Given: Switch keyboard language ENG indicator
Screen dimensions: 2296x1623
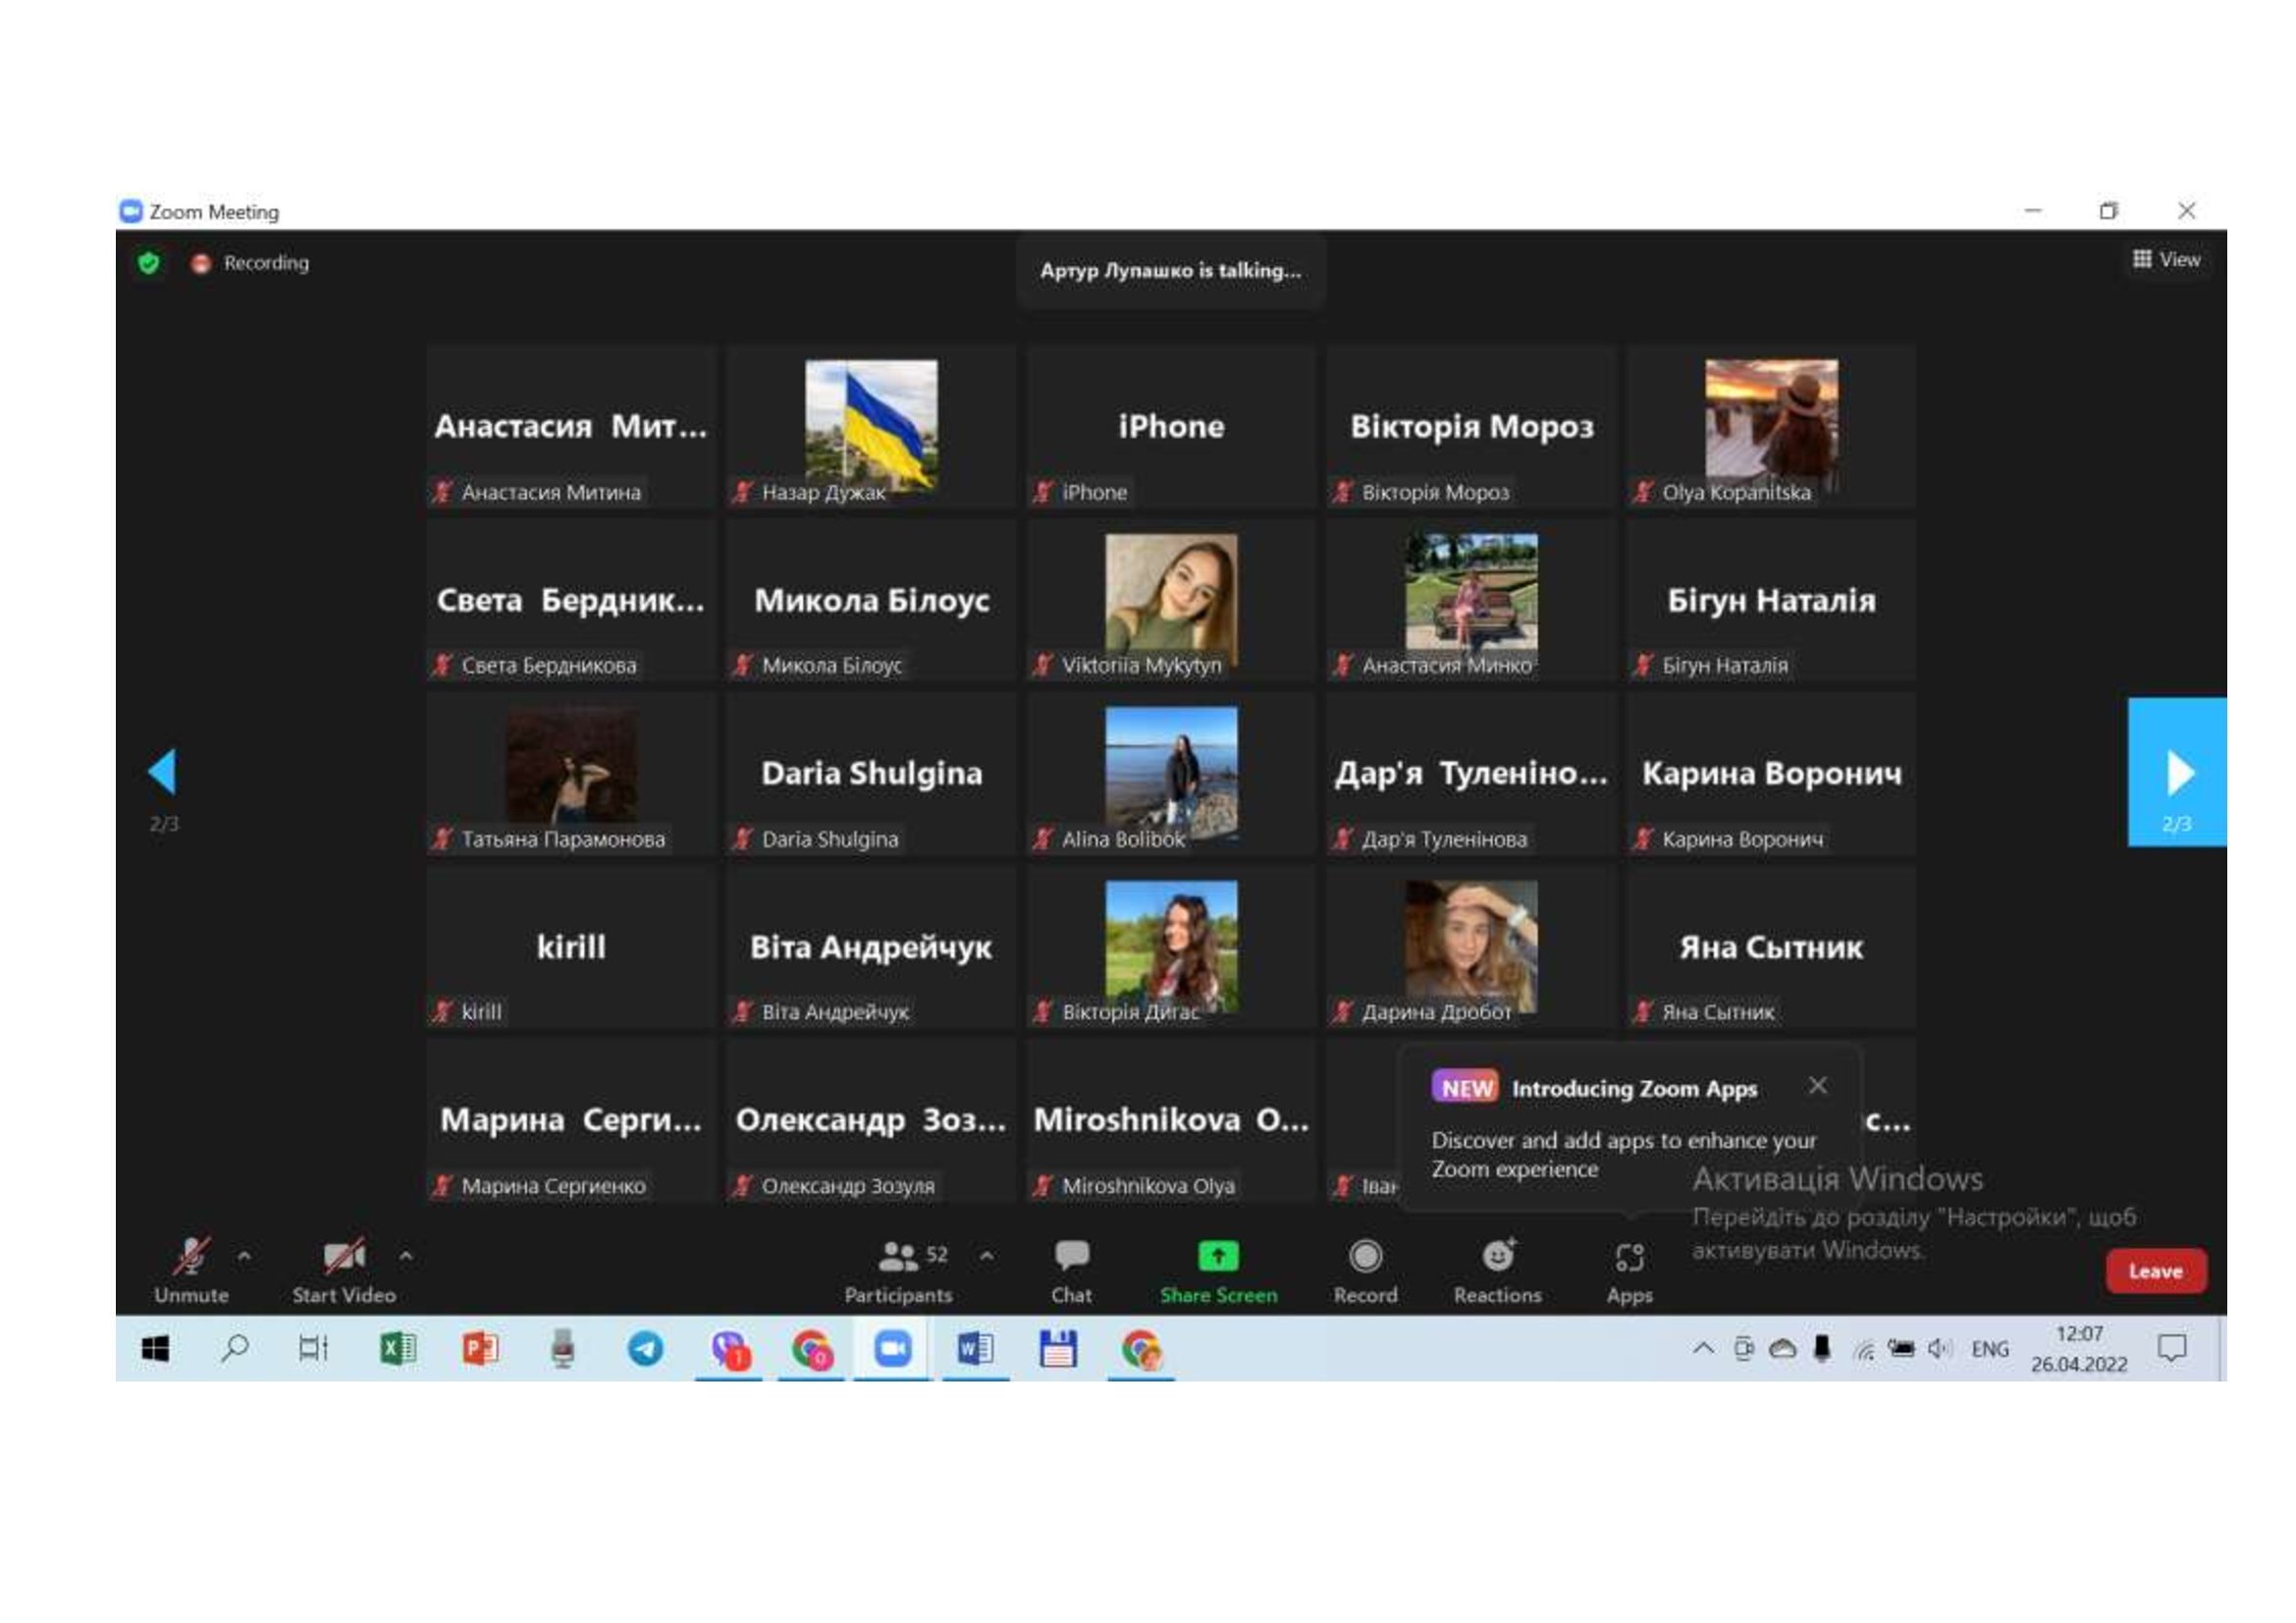Looking at the screenshot, I should [1989, 1350].
